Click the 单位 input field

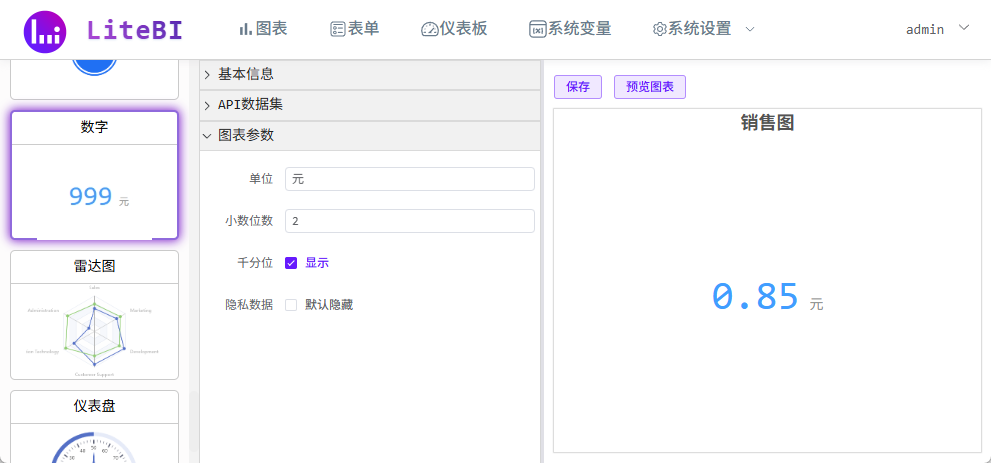(410, 179)
